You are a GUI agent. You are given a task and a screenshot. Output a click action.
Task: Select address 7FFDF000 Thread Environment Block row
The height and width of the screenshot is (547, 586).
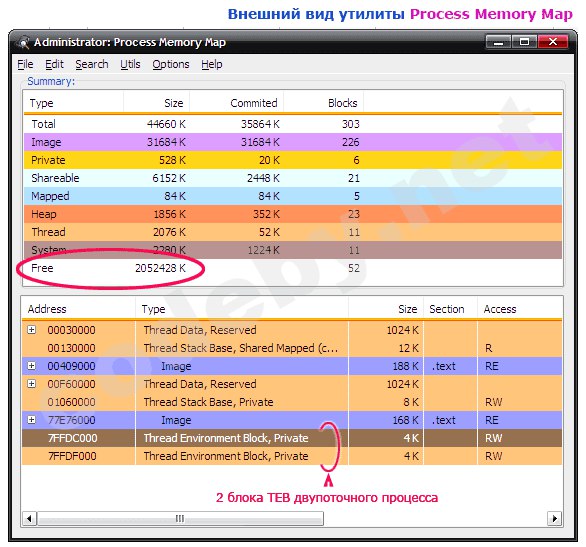(292, 456)
